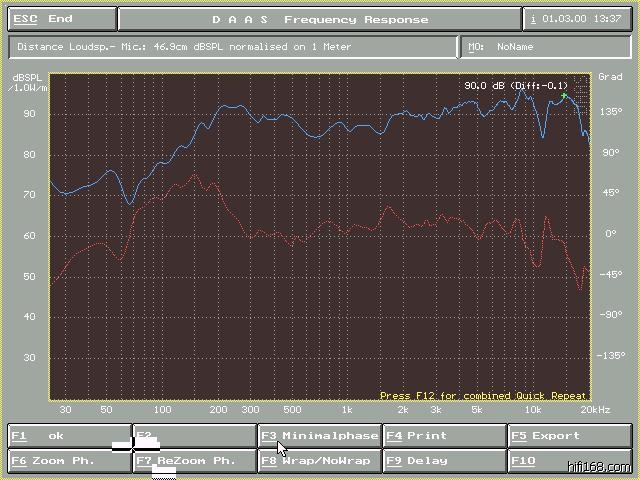
Task: Click the info date/time box
Action: point(578,19)
